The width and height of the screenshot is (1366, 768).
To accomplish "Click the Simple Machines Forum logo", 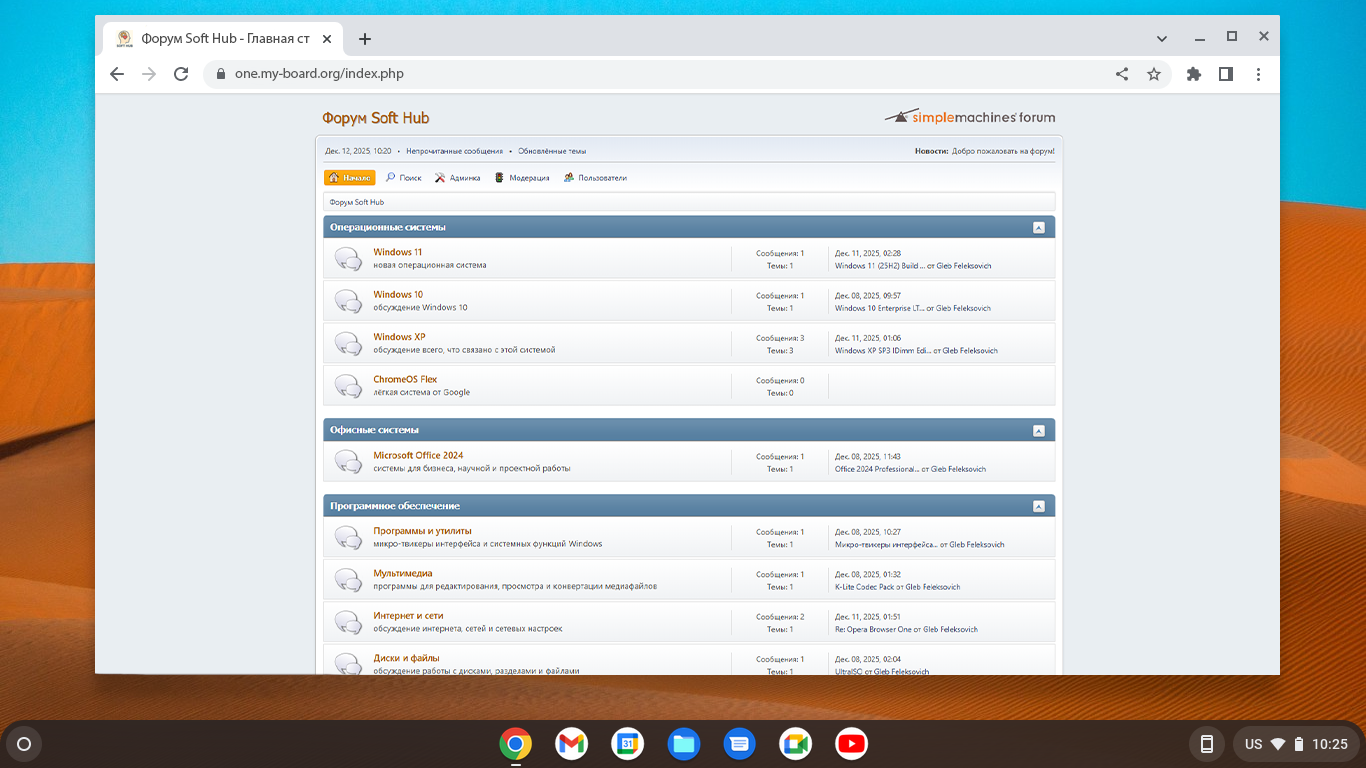I will coord(969,116).
